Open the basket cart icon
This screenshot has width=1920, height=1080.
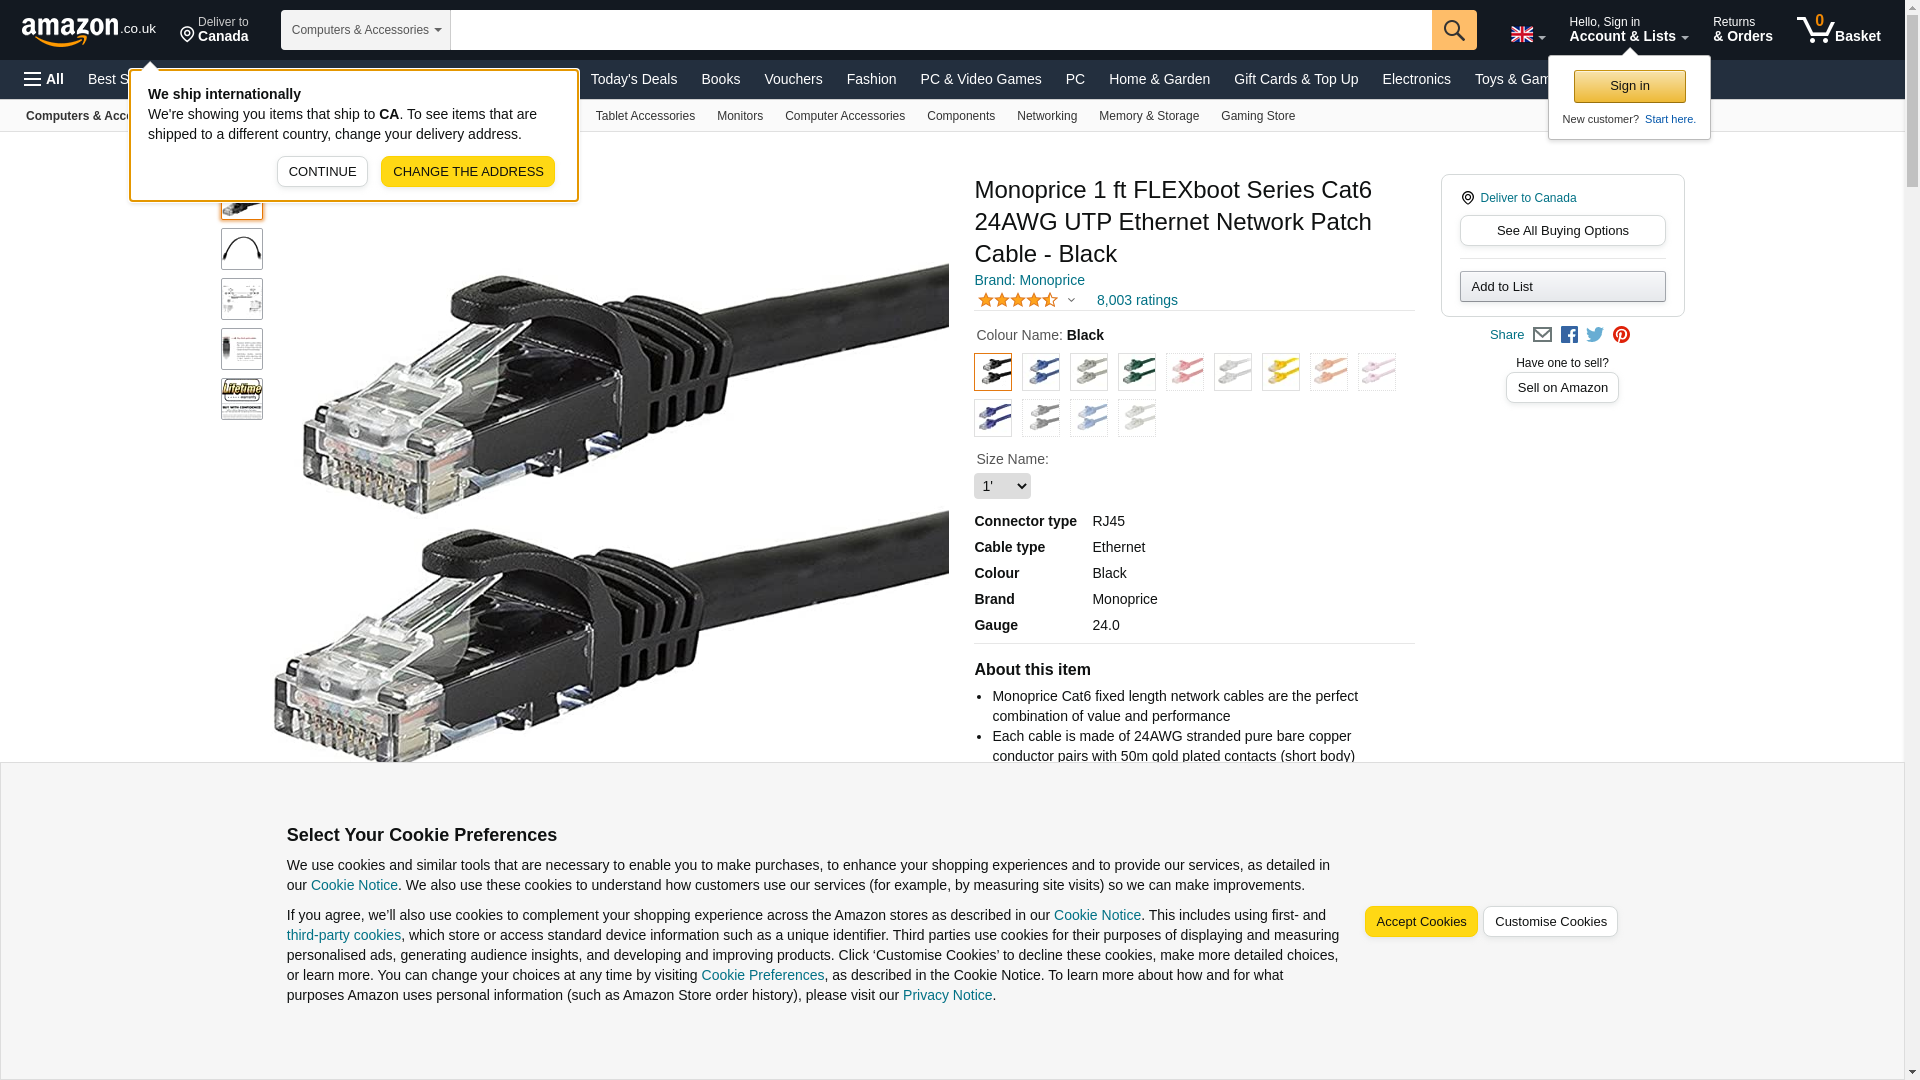point(1838,30)
